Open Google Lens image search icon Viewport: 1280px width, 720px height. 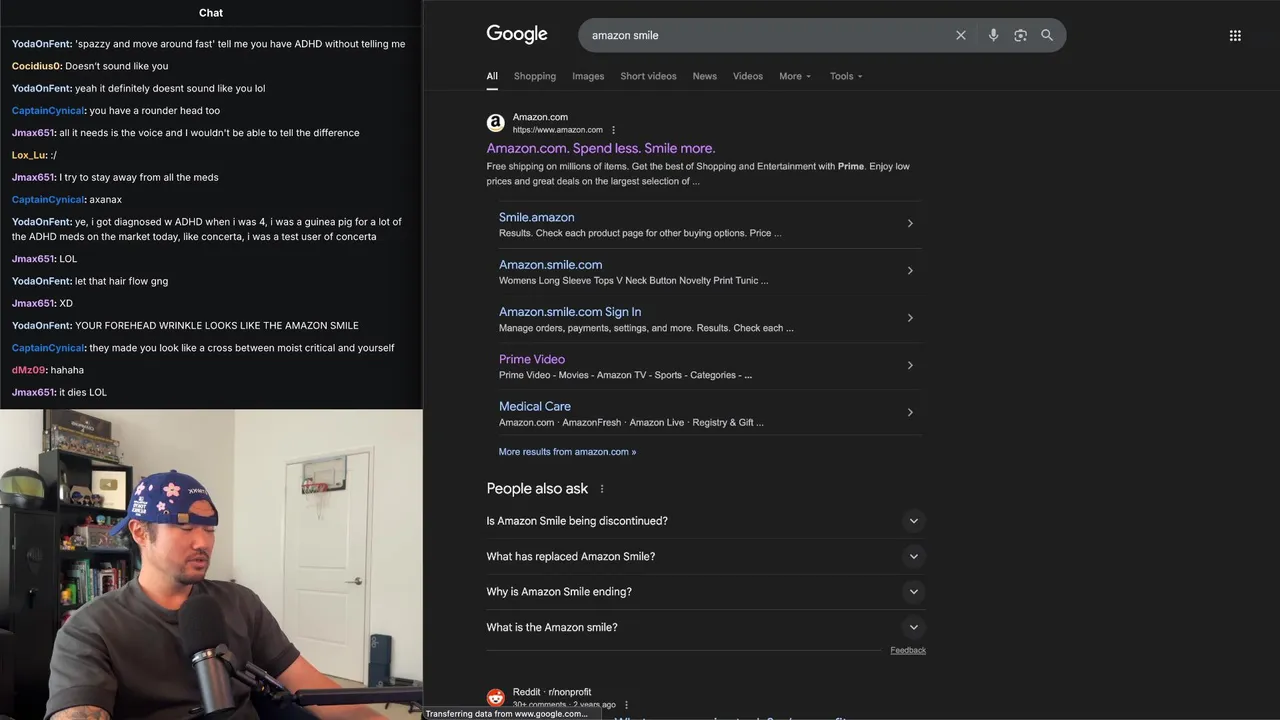click(1020, 35)
